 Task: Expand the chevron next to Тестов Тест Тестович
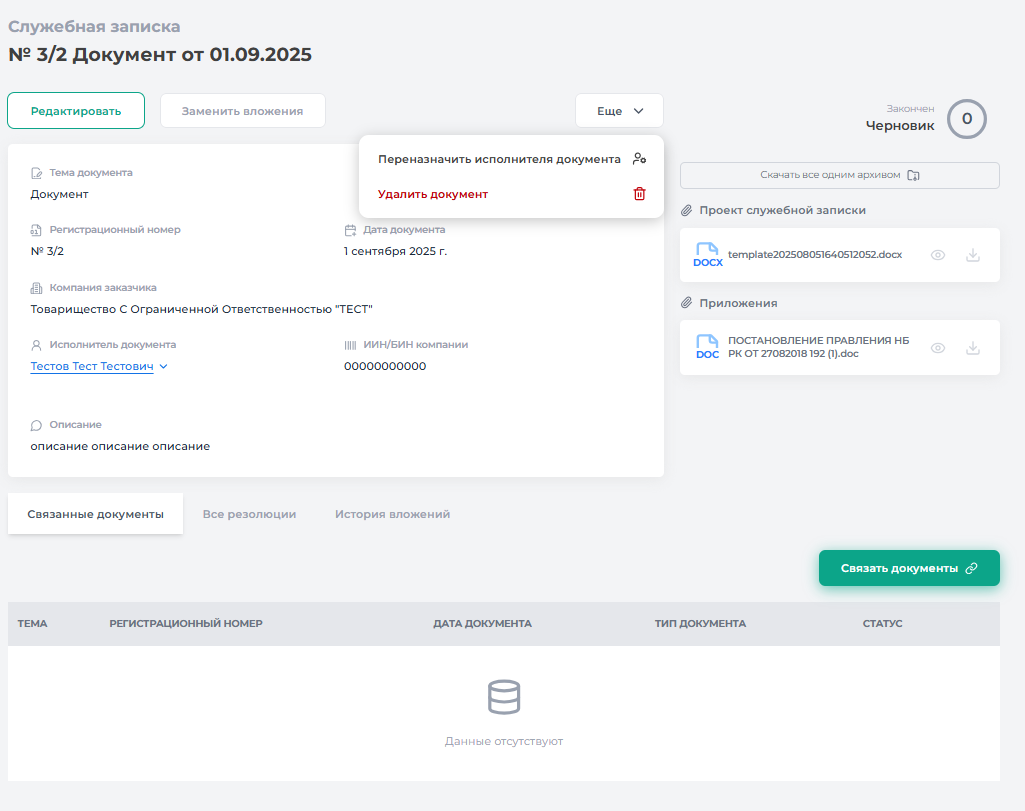(164, 367)
